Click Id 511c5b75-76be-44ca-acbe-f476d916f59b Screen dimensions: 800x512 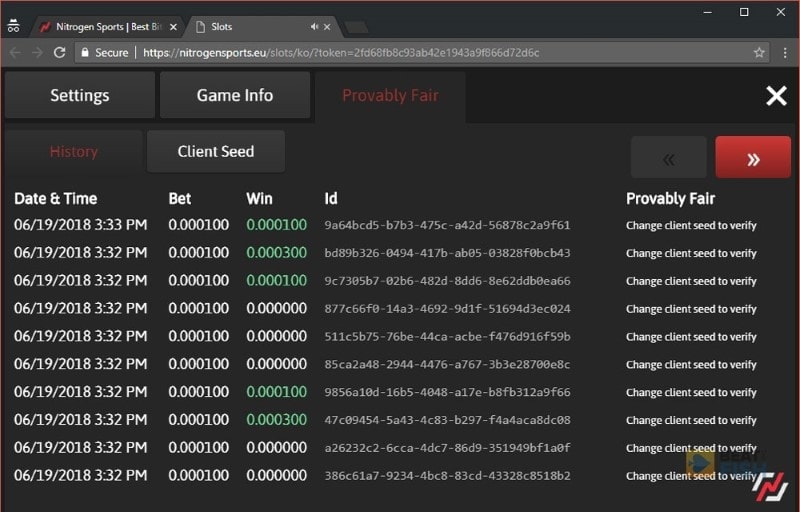447,337
